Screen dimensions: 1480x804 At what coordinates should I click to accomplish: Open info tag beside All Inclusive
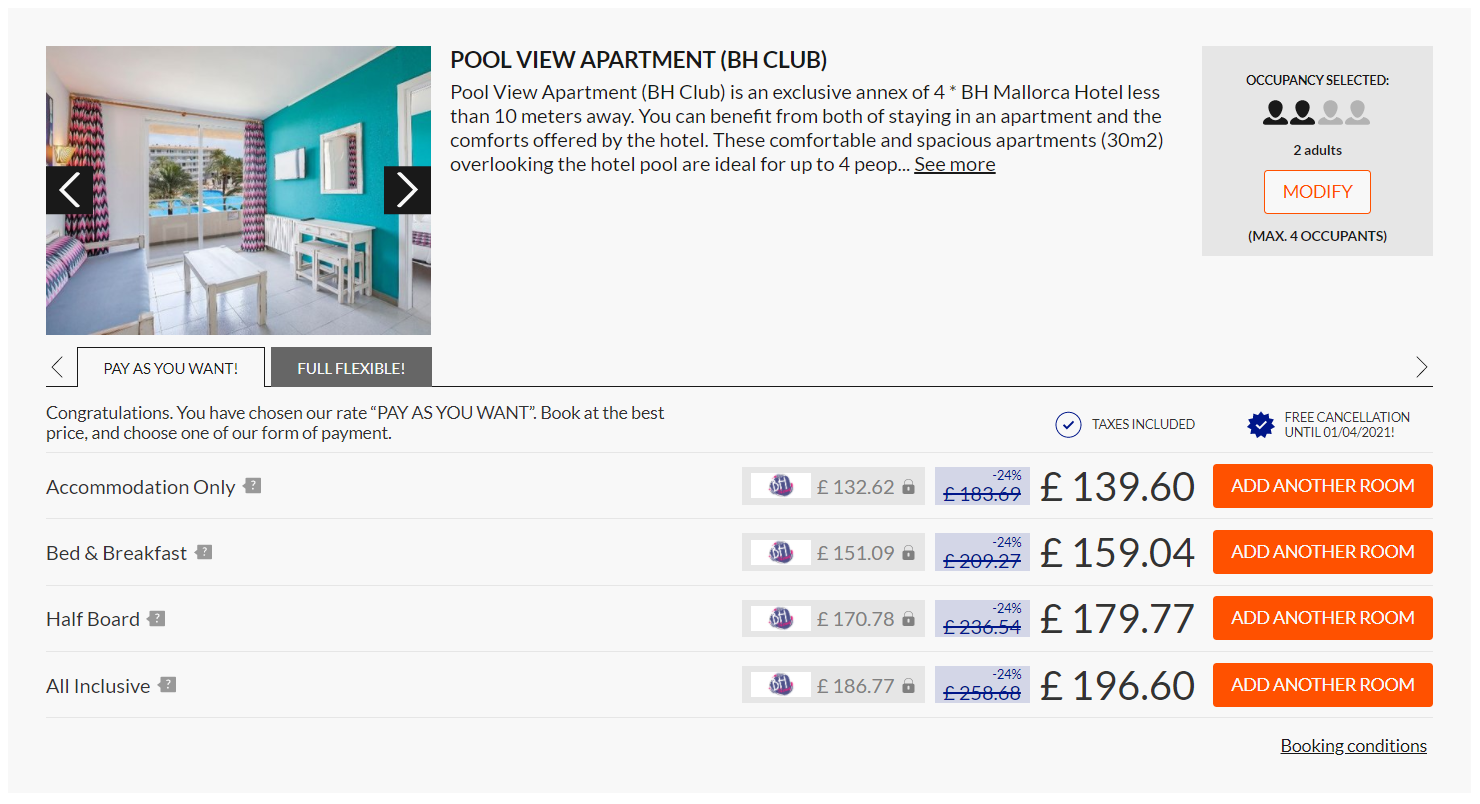coord(168,685)
